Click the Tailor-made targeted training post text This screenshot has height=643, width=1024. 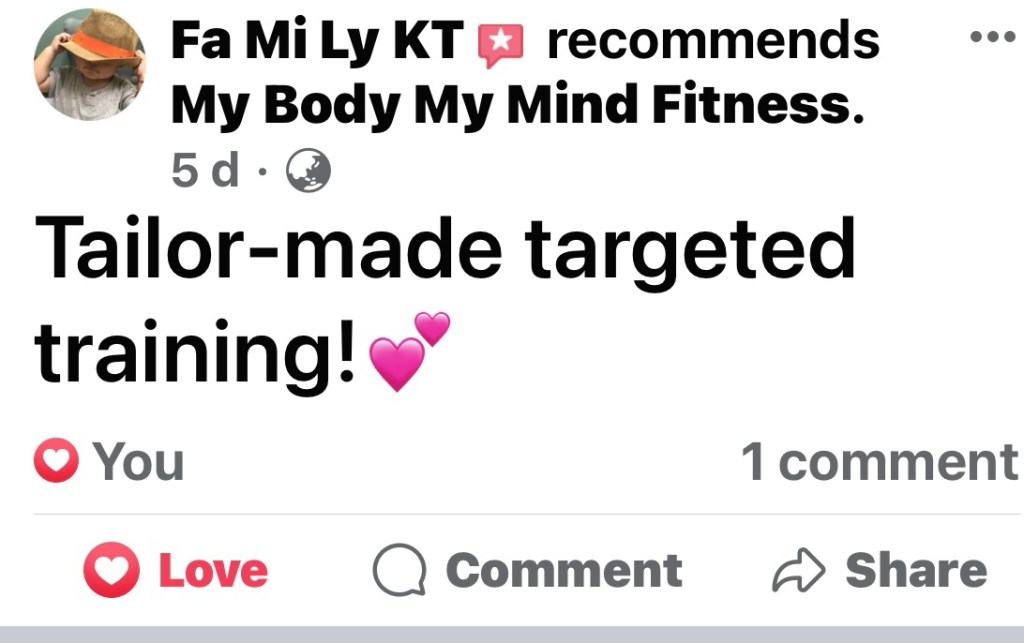tap(445, 302)
